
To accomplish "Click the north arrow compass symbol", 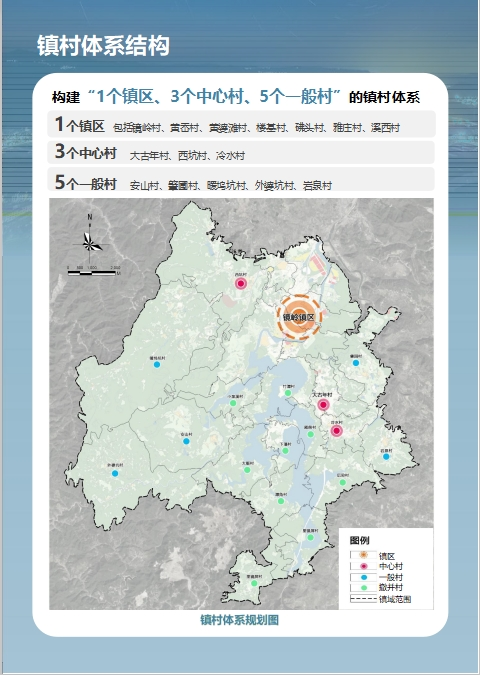I will [x=90, y=239].
